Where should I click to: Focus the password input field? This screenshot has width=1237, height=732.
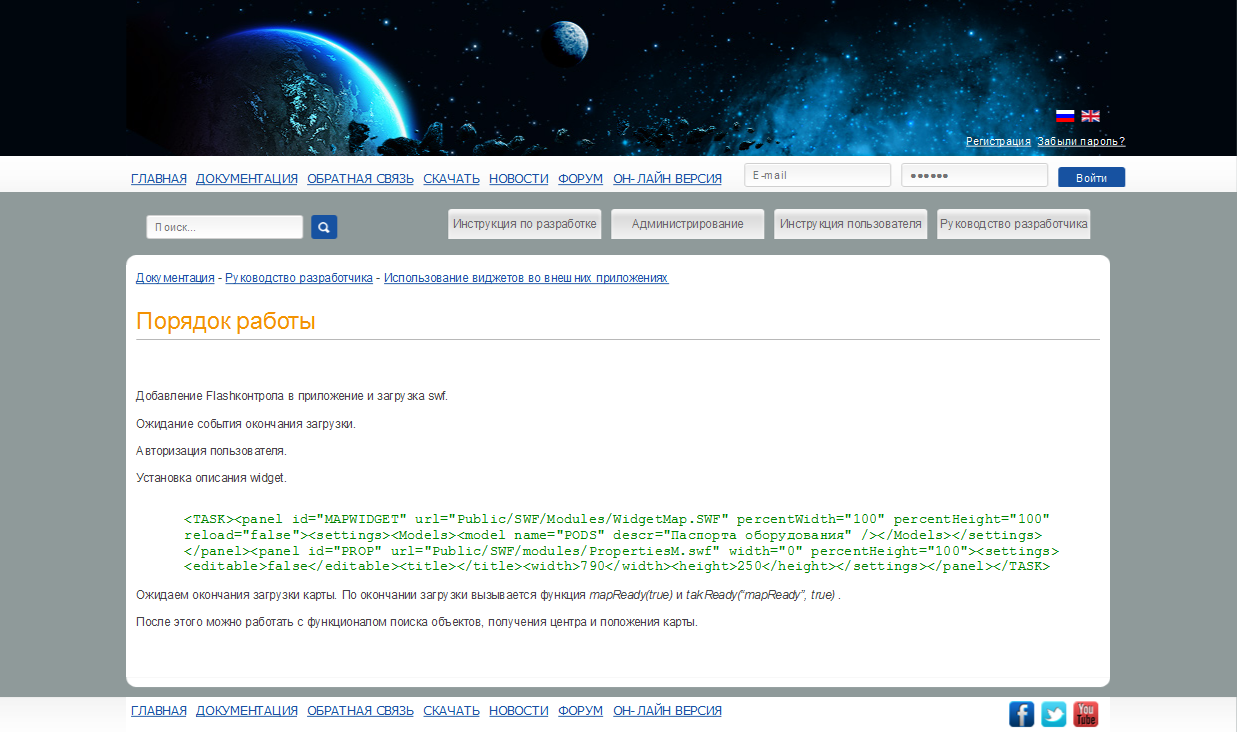[x=974, y=175]
